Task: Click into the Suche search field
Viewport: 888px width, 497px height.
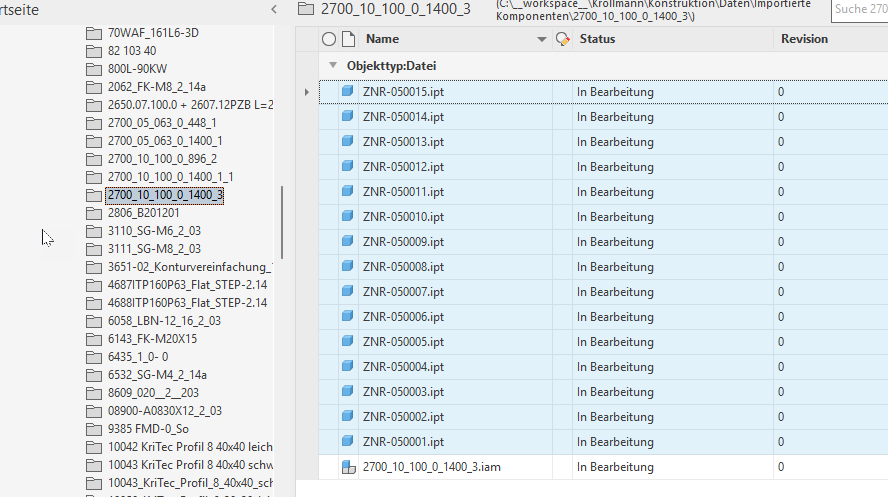Action: 858,10
